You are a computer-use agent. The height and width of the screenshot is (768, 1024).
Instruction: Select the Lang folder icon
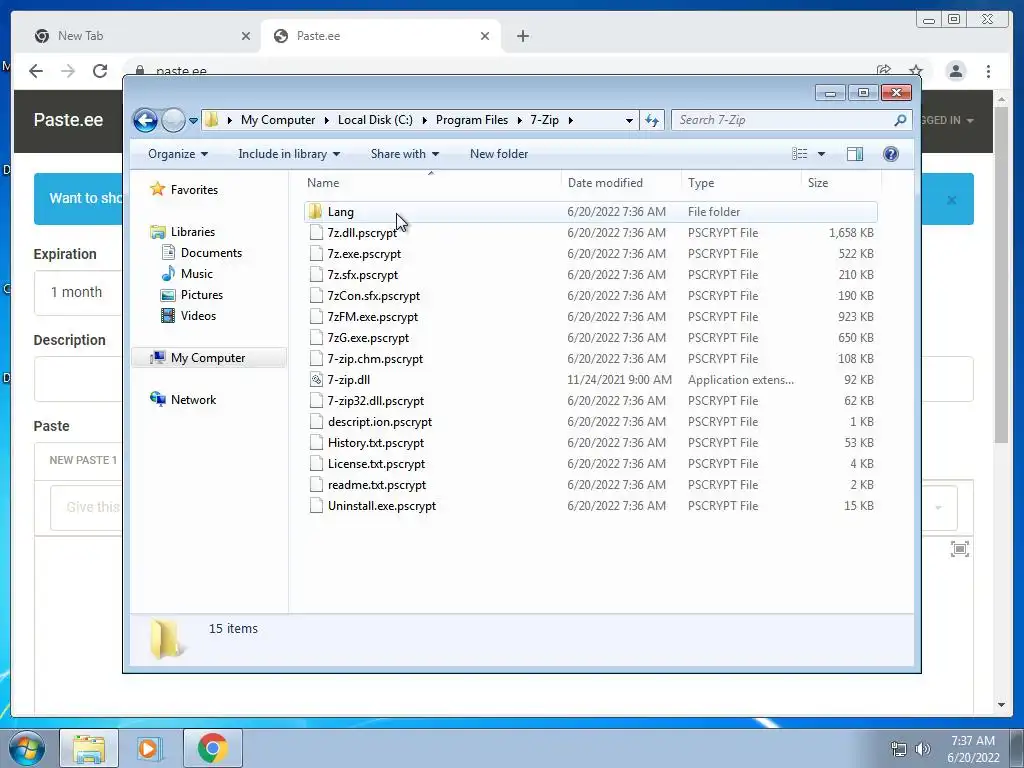pos(315,212)
